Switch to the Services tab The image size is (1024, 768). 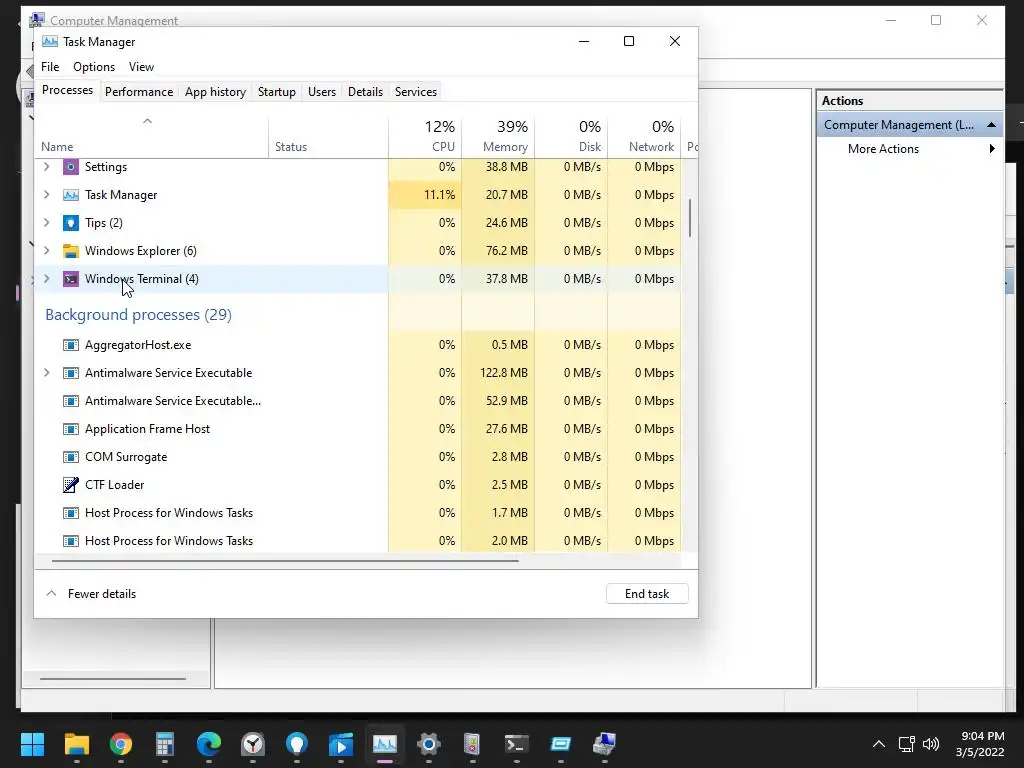pyautogui.click(x=416, y=92)
